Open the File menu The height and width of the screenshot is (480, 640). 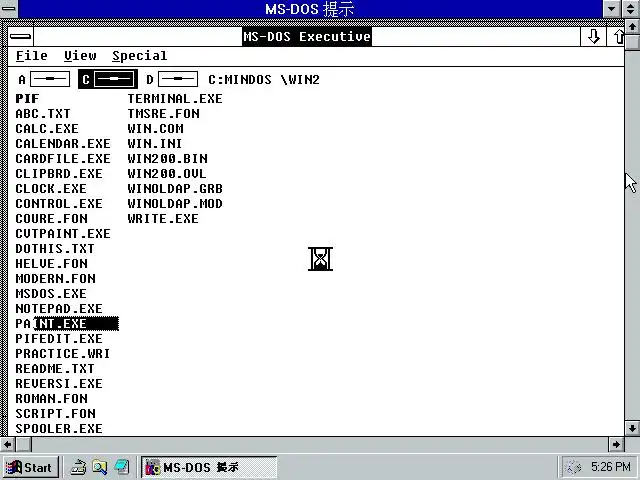coord(31,56)
